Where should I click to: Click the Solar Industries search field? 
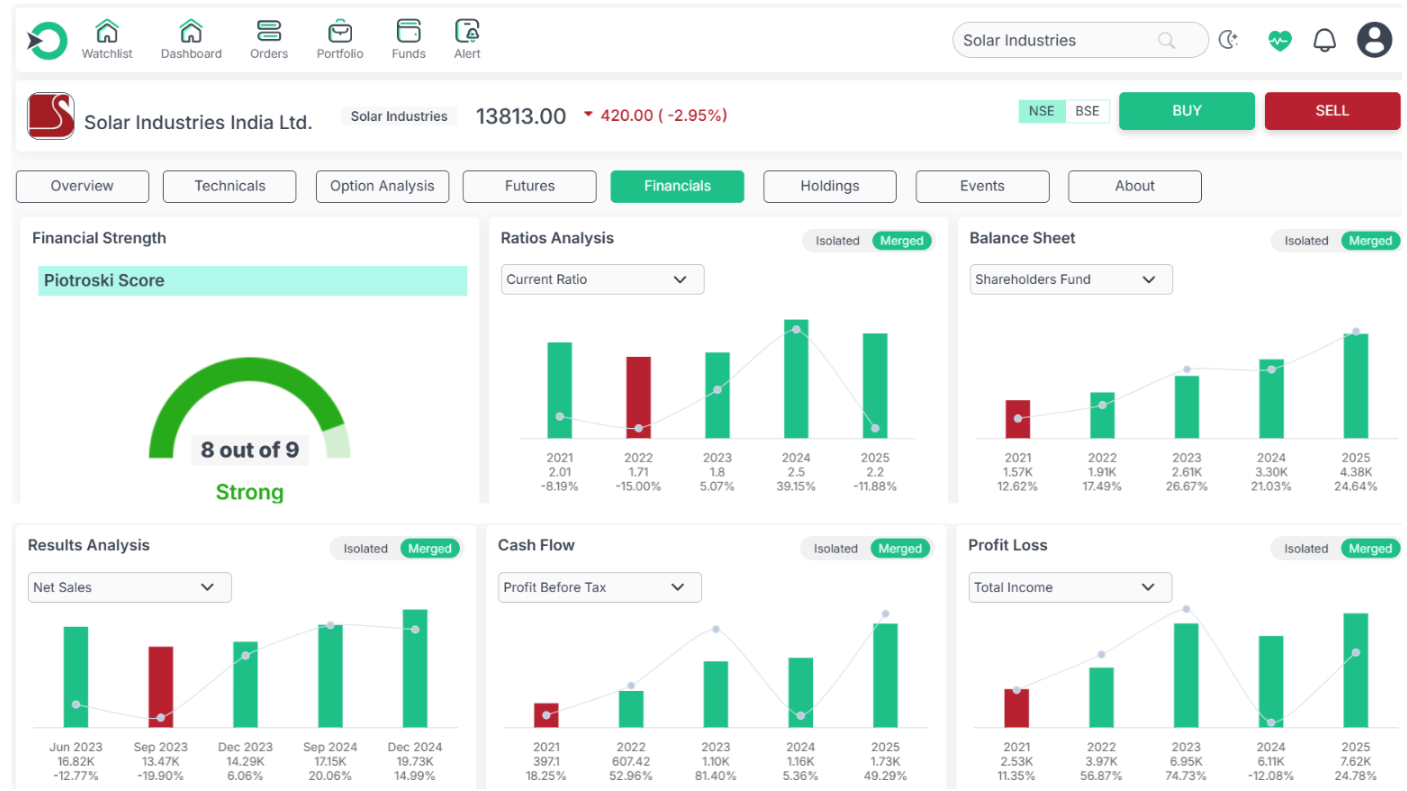pyautogui.click(x=1060, y=41)
